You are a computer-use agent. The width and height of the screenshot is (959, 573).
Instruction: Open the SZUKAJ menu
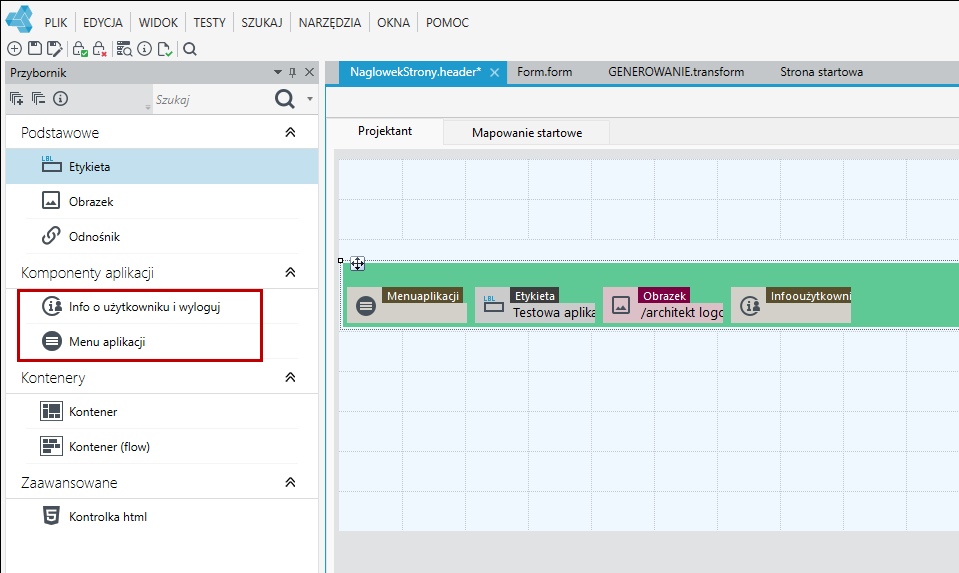tap(262, 23)
